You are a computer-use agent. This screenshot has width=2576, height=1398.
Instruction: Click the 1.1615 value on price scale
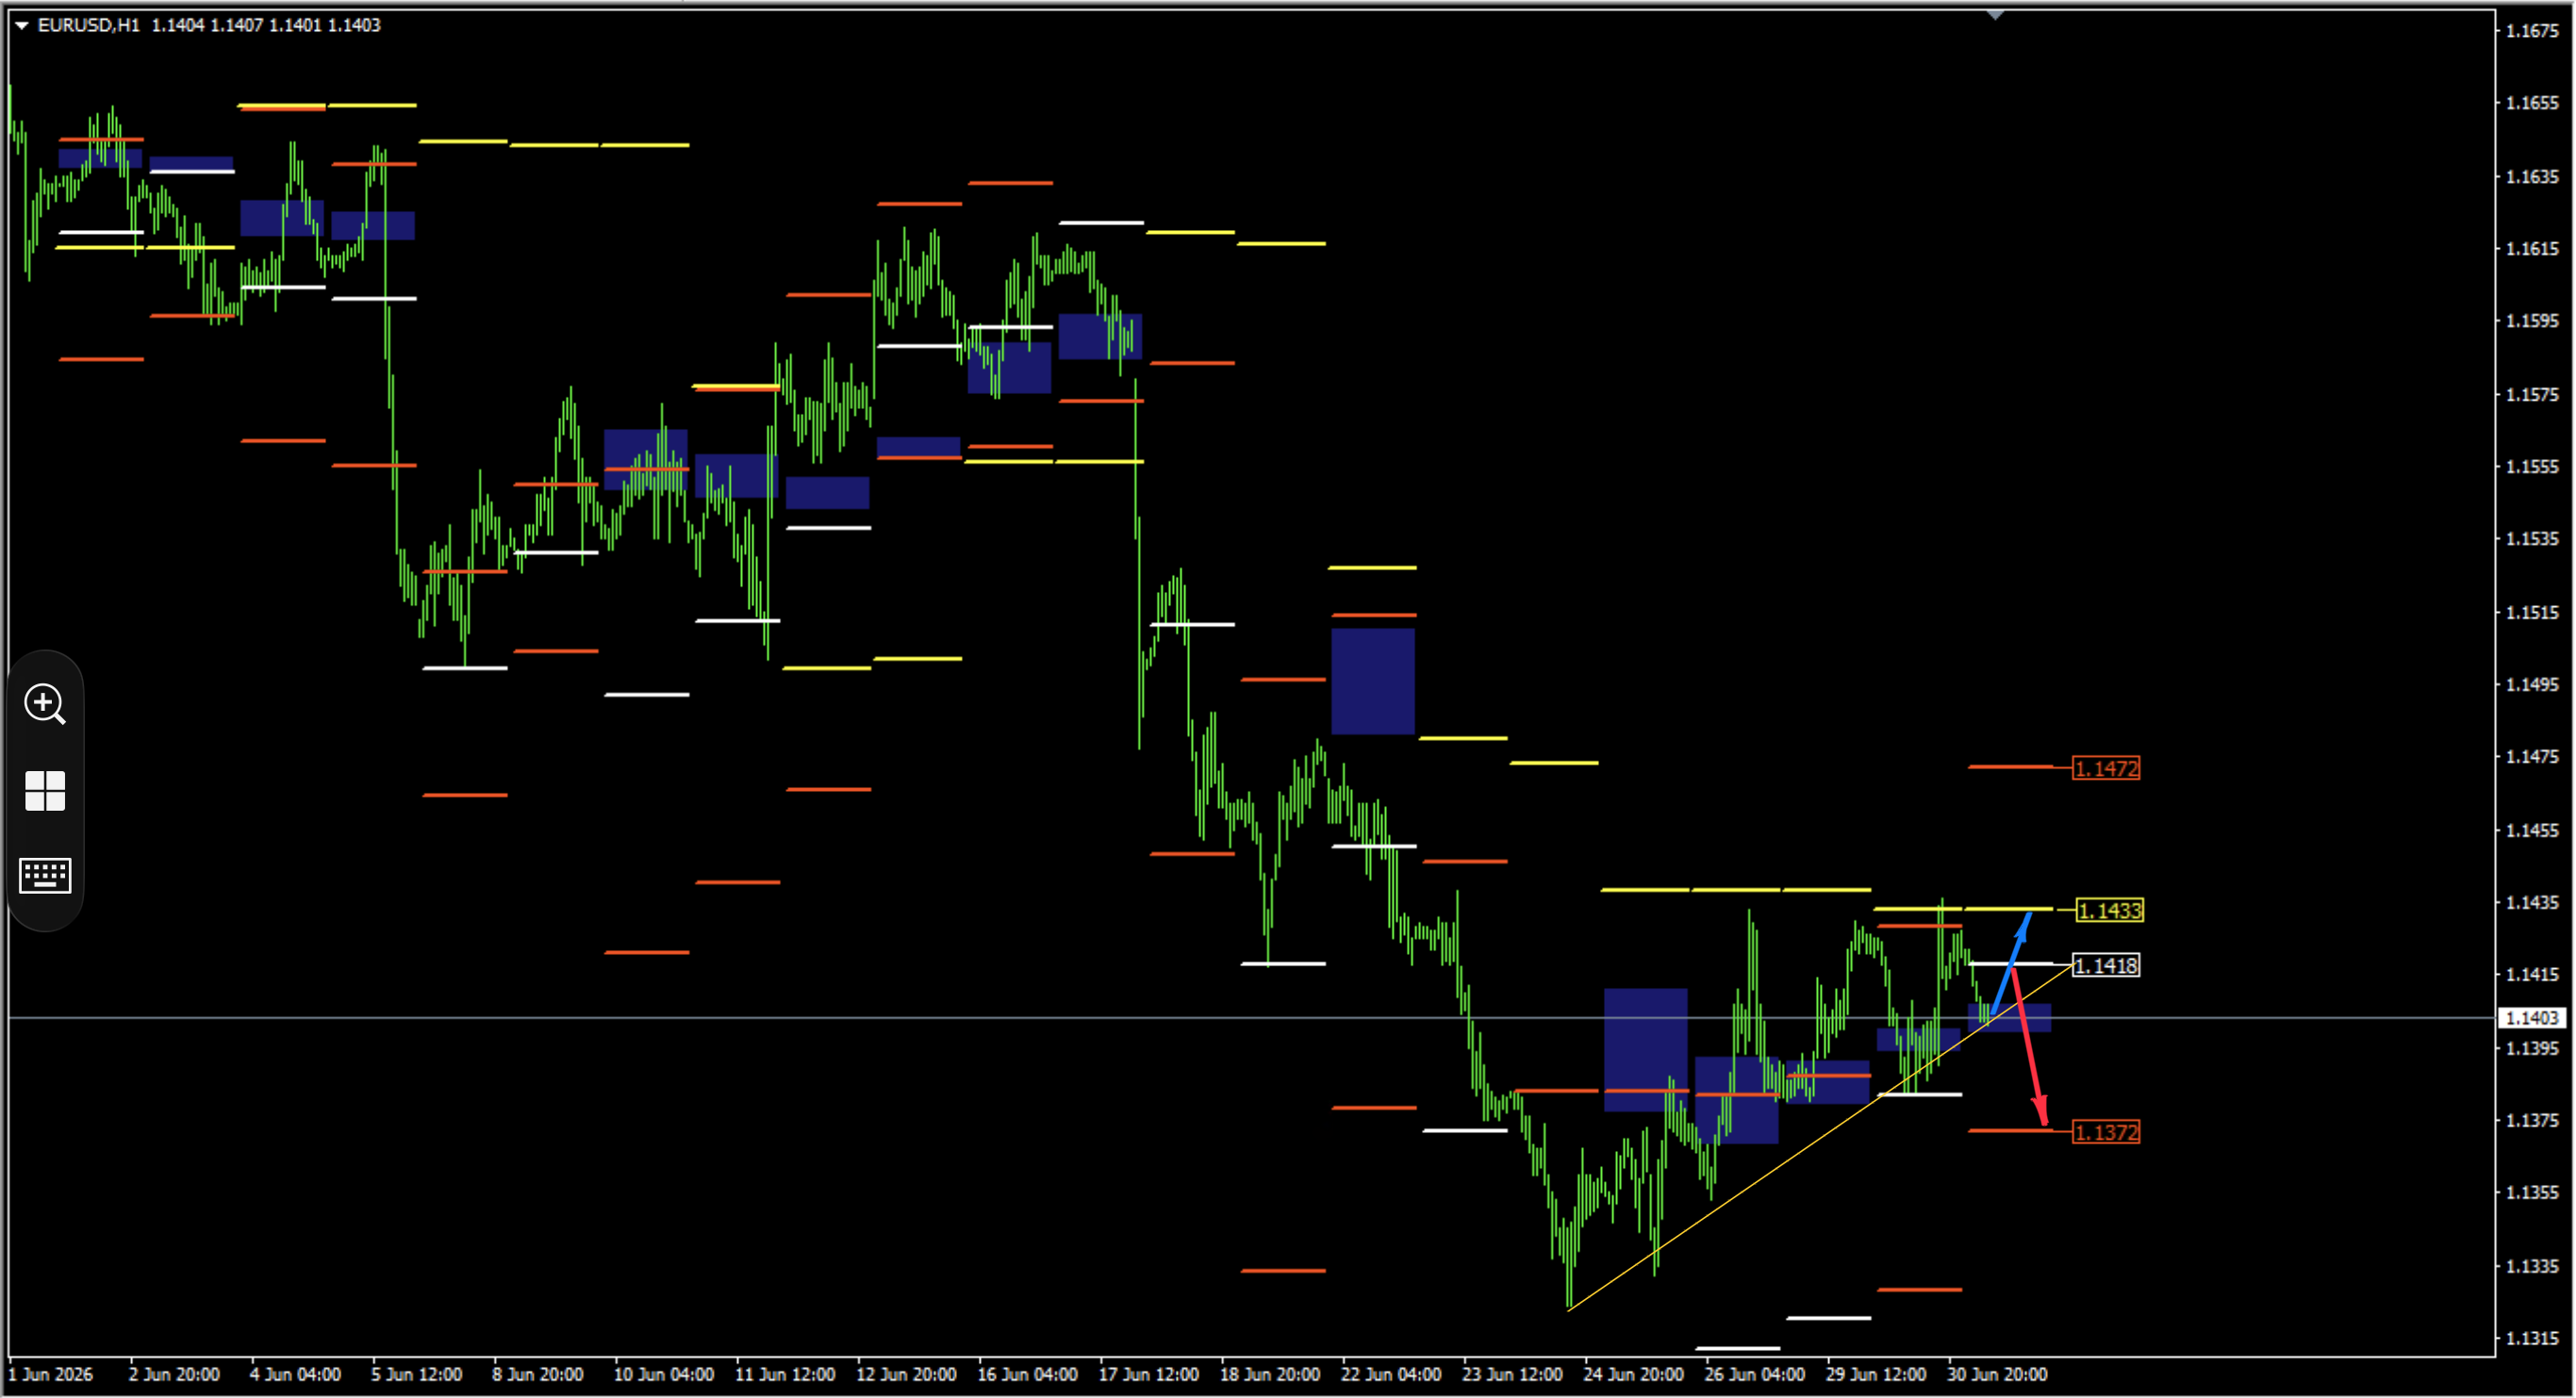(2532, 249)
